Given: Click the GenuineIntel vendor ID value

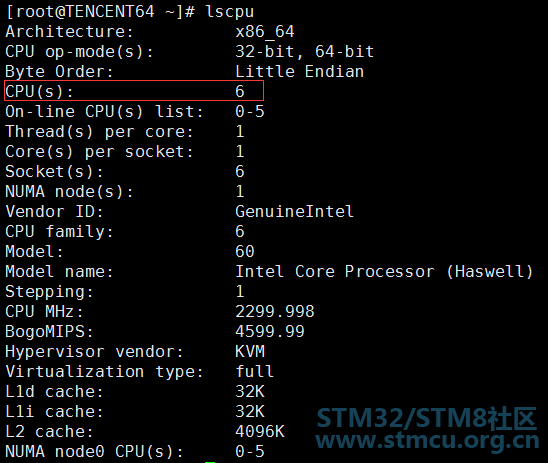Looking at the screenshot, I should 294,211.
